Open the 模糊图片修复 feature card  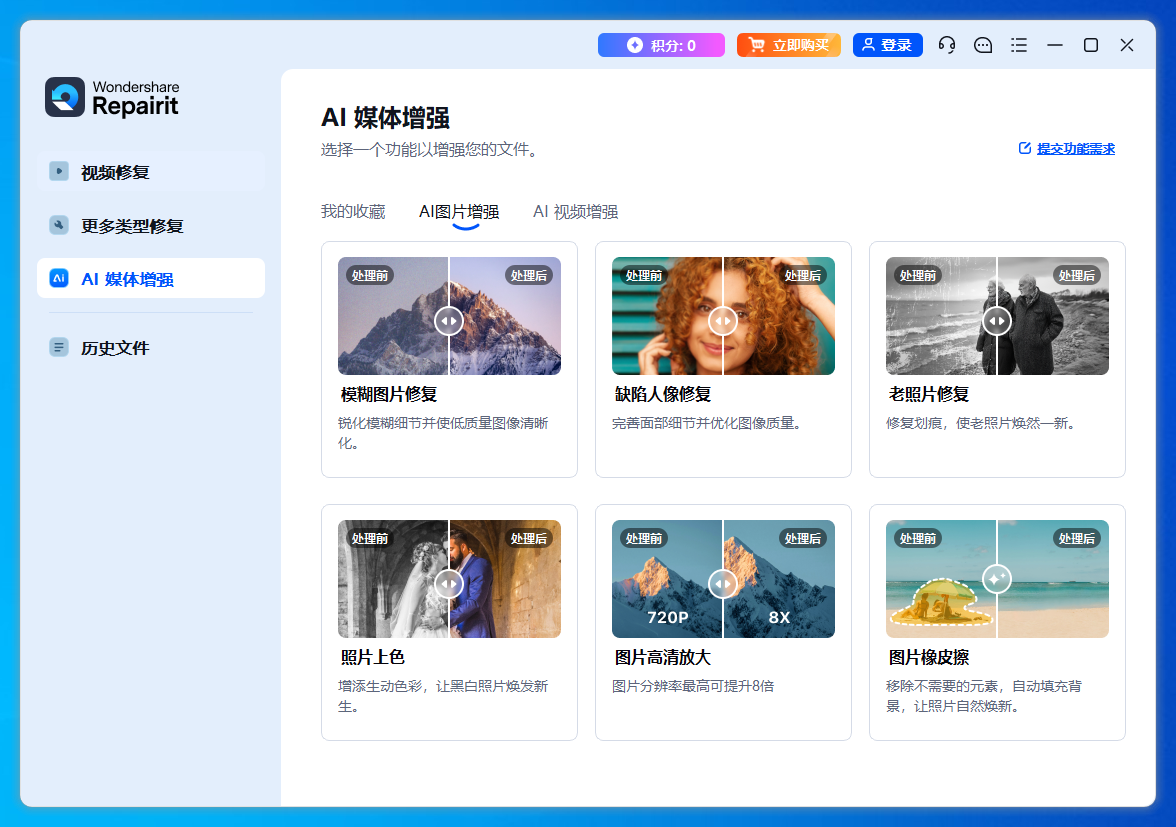click(449, 393)
